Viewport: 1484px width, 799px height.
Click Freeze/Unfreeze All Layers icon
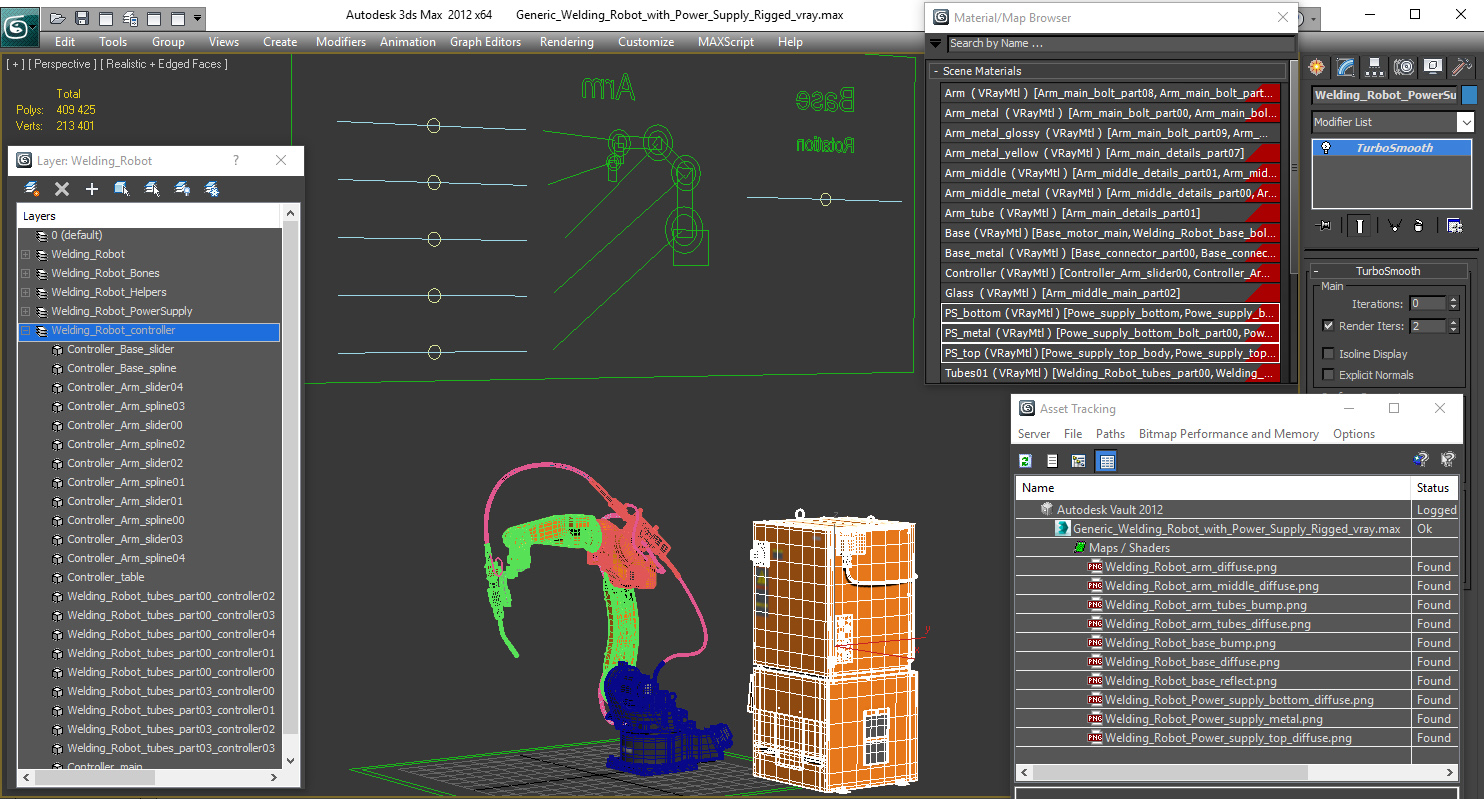(212, 188)
